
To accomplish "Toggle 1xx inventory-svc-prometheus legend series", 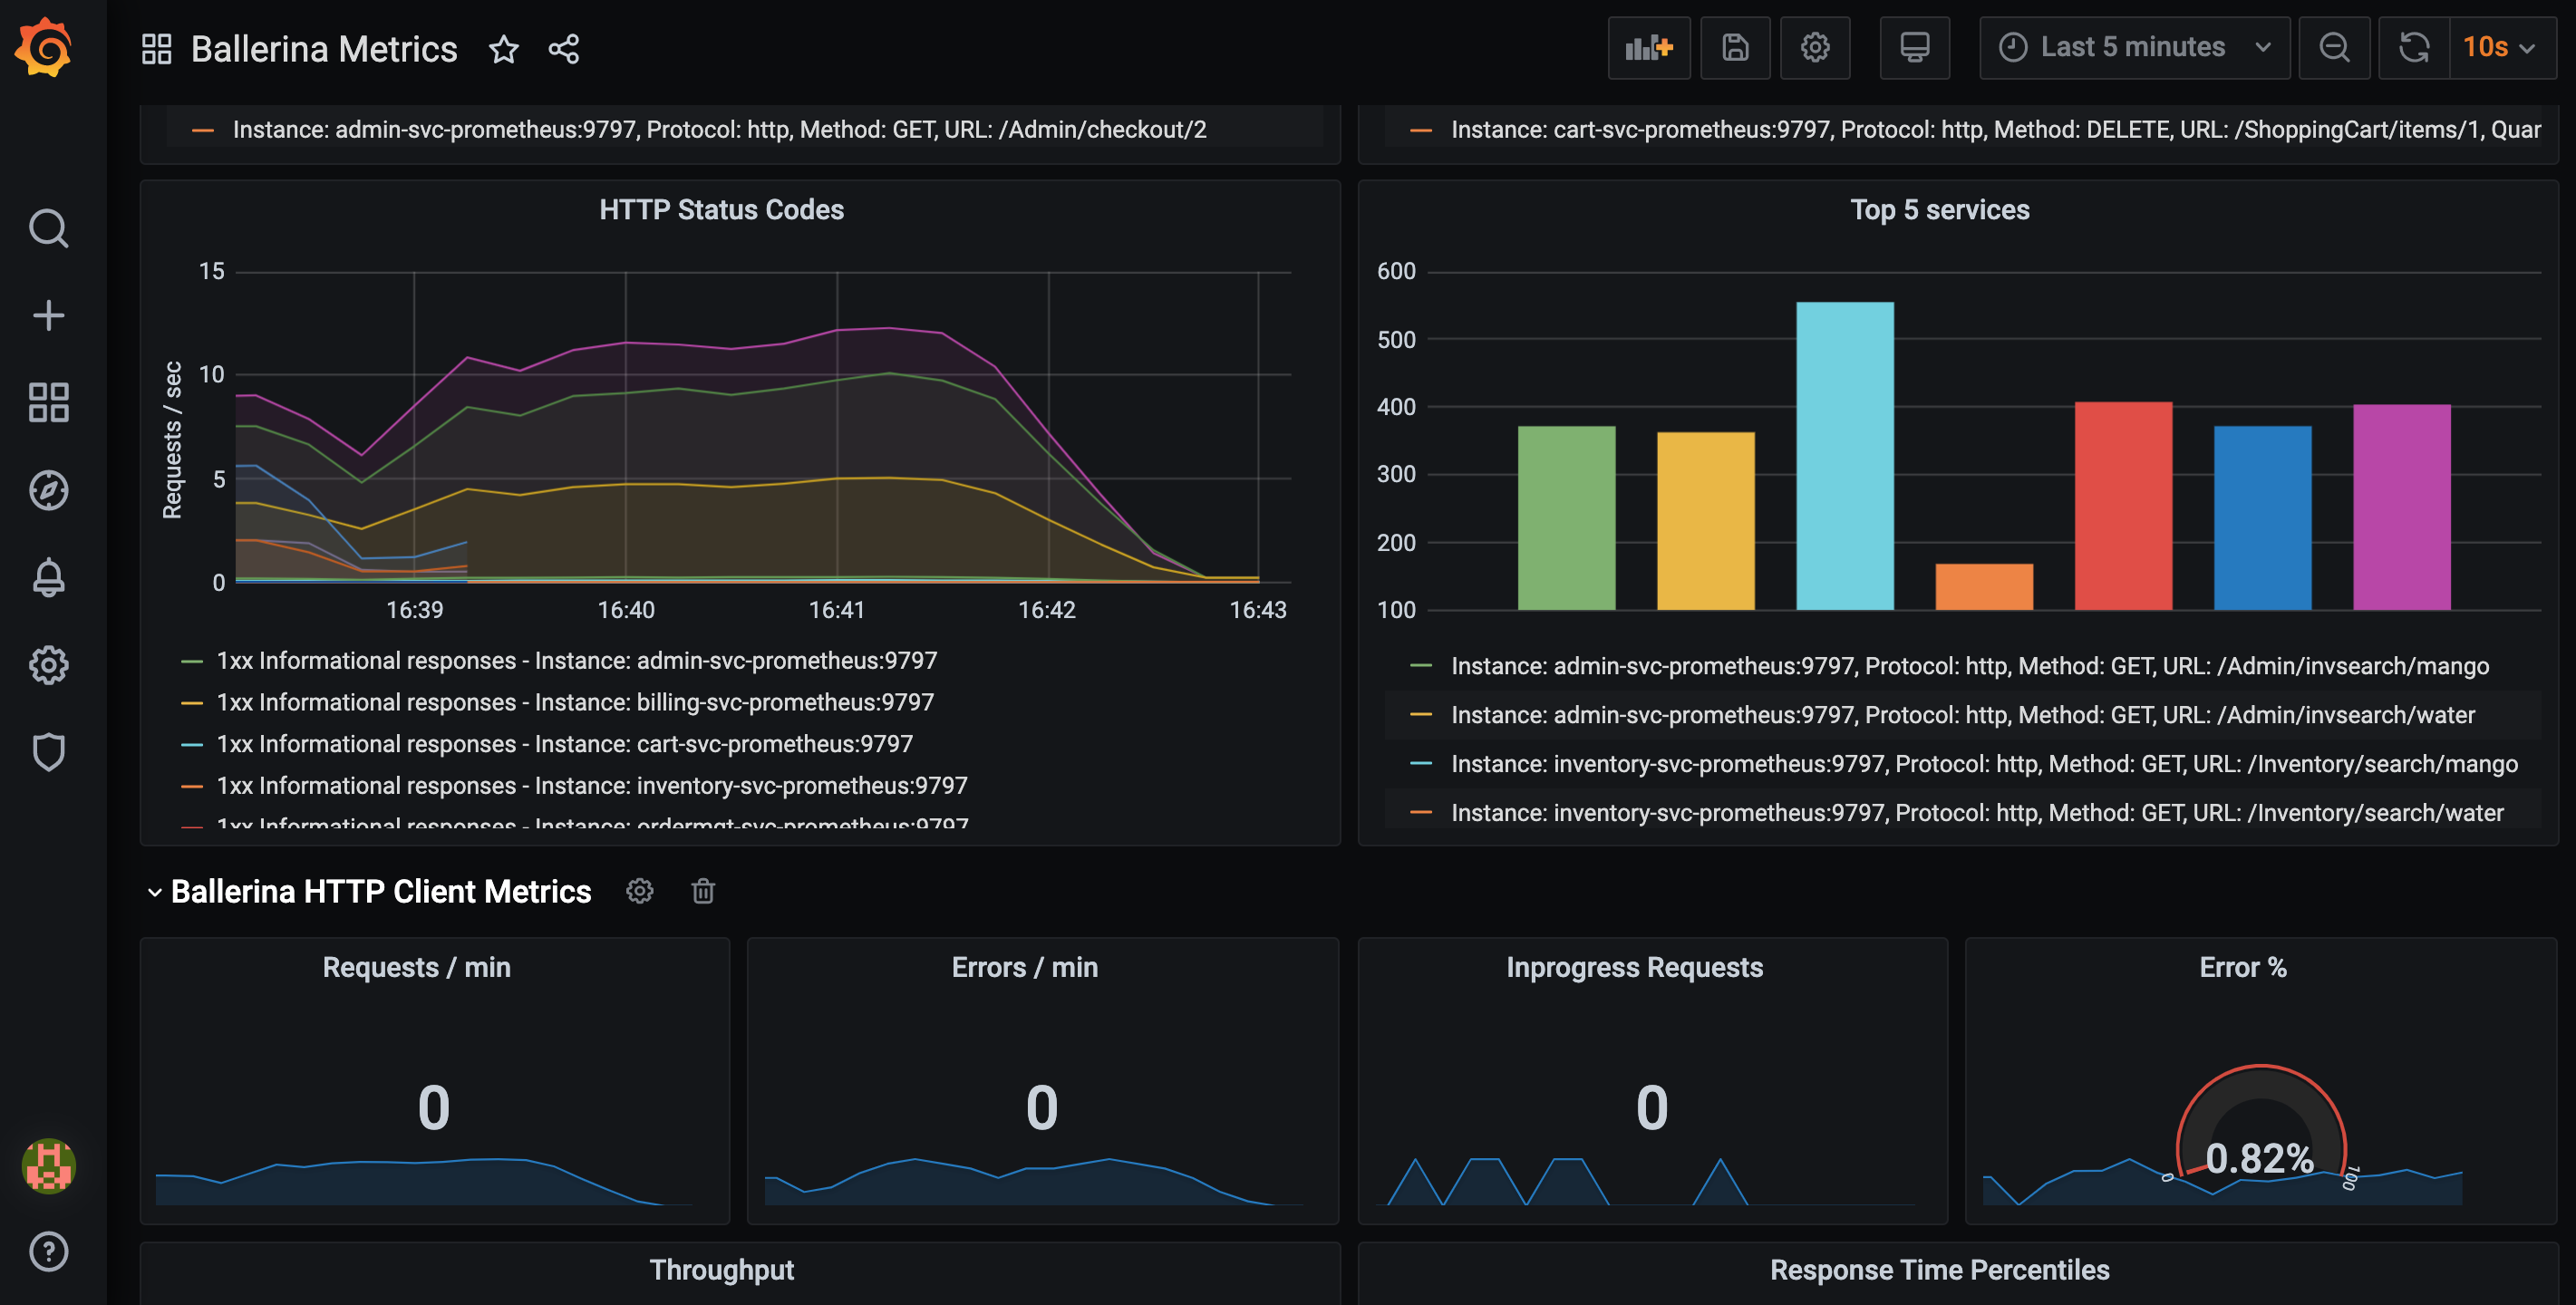I will coord(592,786).
